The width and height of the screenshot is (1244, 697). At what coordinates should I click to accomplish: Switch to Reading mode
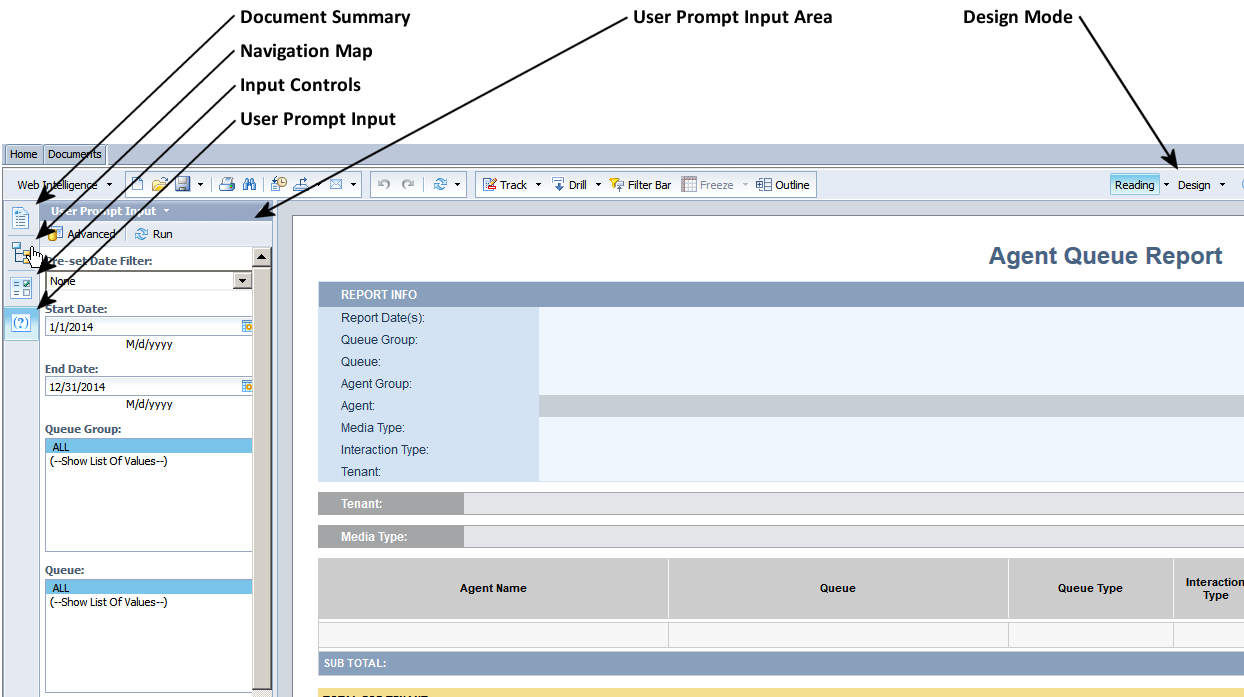pyautogui.click(x=1134, y=185)
